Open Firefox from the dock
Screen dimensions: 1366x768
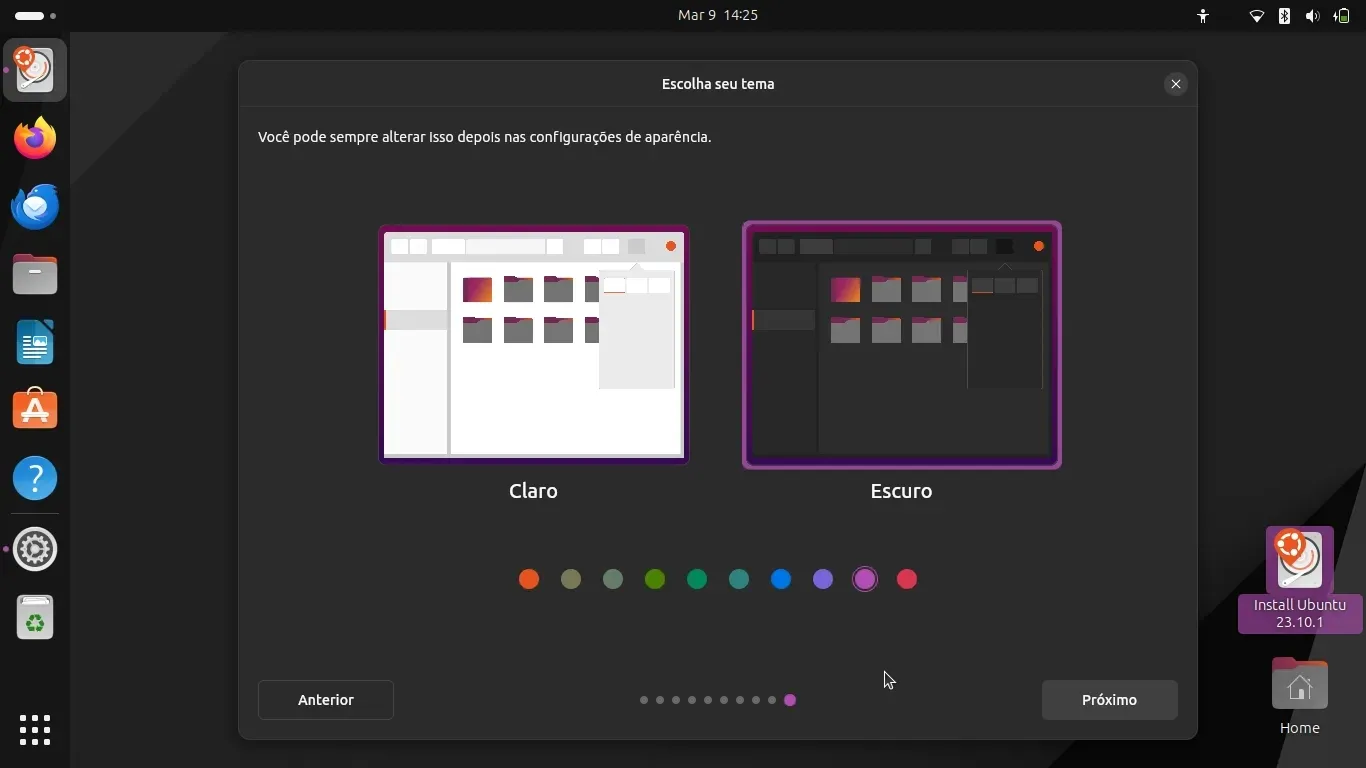click(x=35, y=138)
